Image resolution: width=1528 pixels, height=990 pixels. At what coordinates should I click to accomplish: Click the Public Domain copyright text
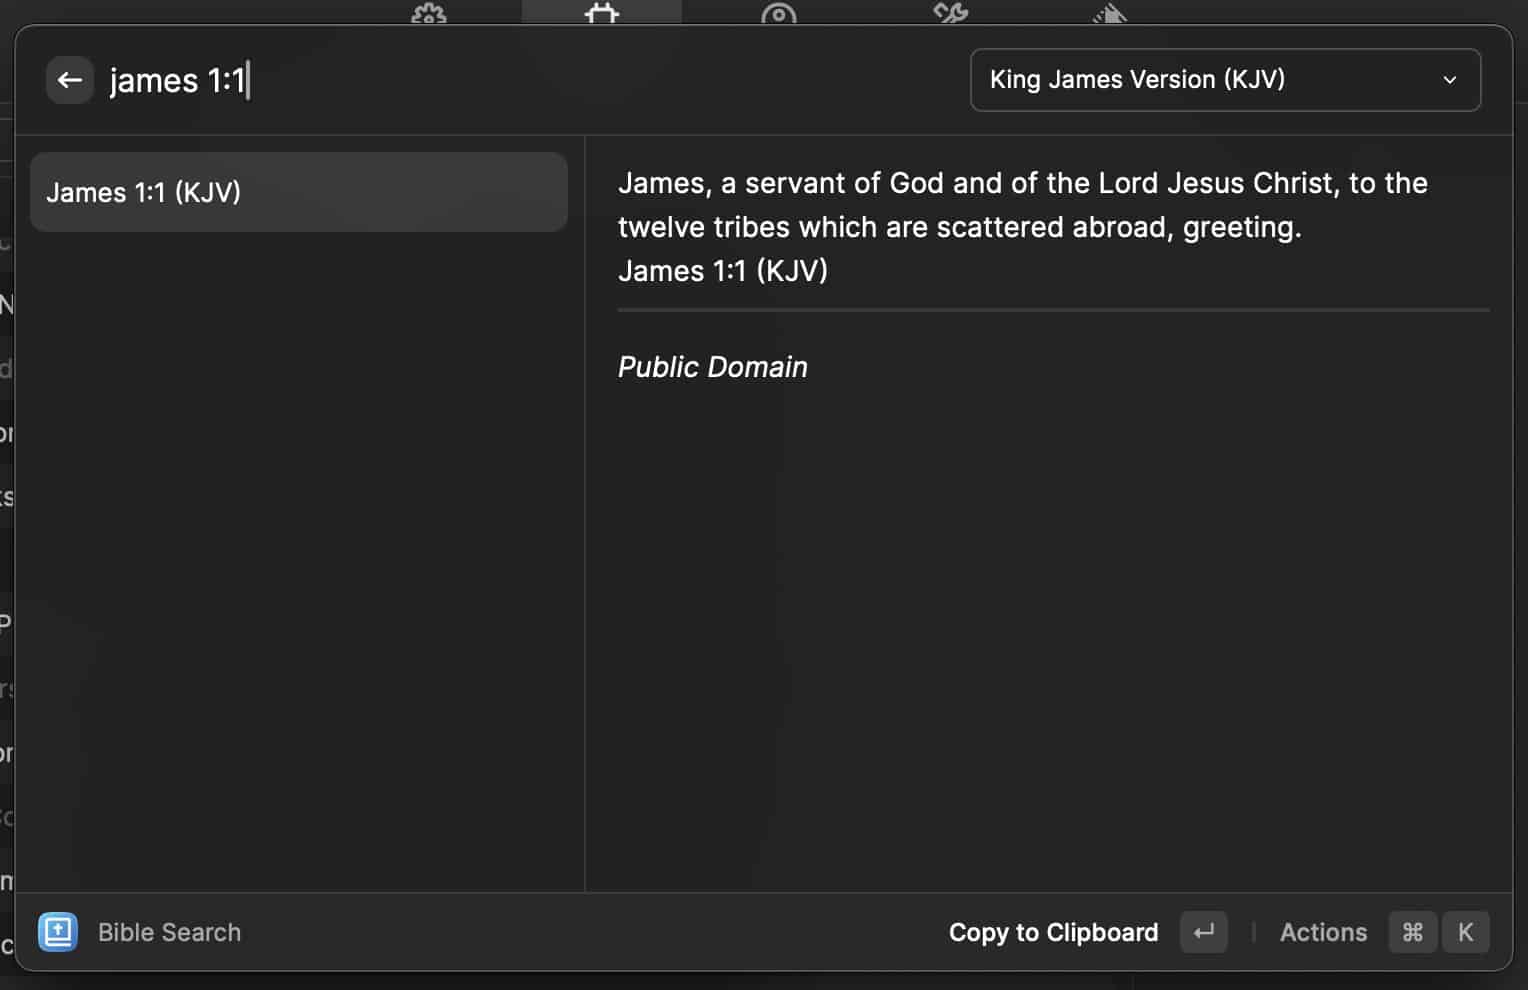click(713, 367)
